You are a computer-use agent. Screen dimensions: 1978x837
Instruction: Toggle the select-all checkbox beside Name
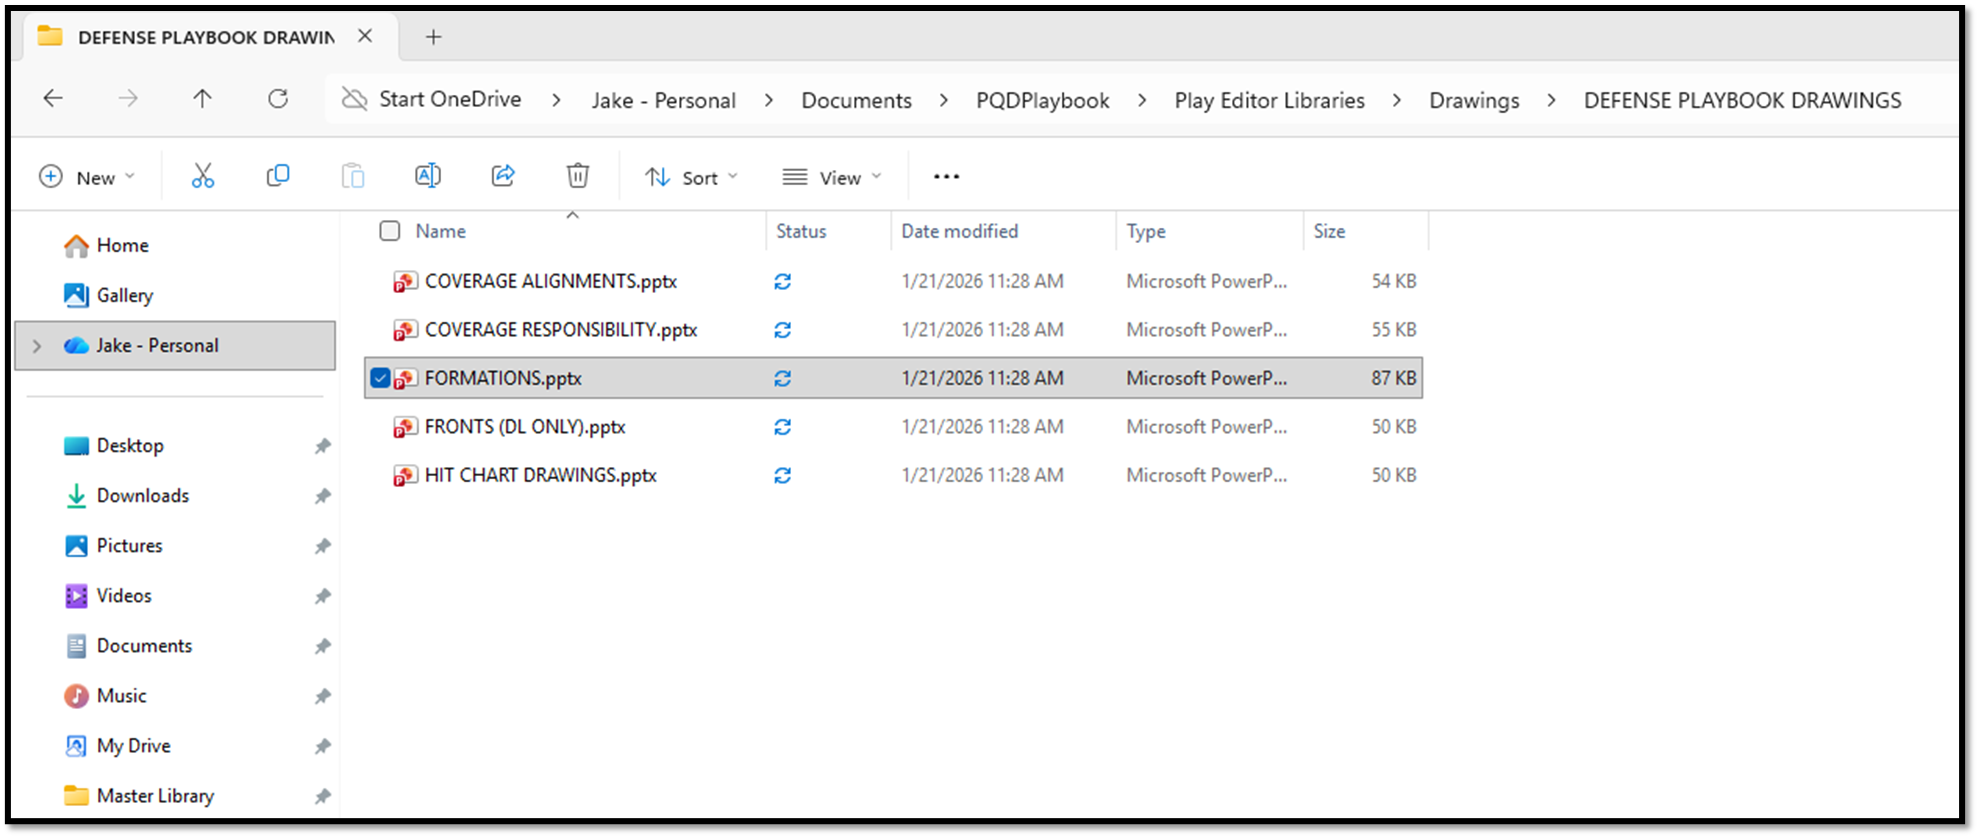390,231
